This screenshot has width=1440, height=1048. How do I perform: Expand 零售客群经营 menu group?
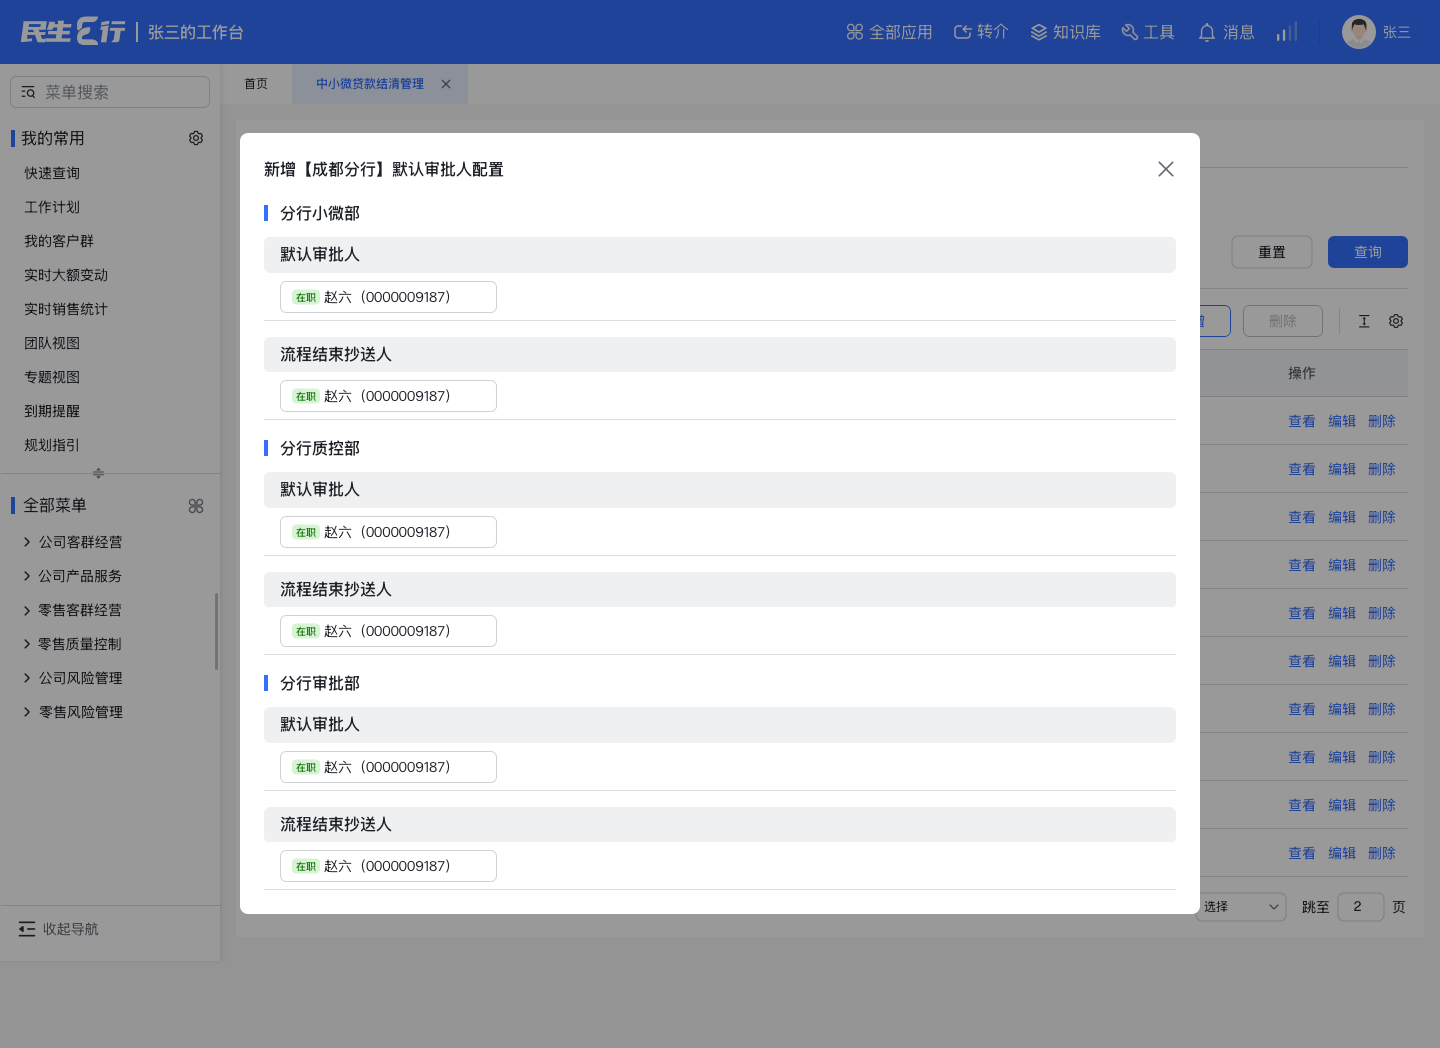(x=72, y=610)
